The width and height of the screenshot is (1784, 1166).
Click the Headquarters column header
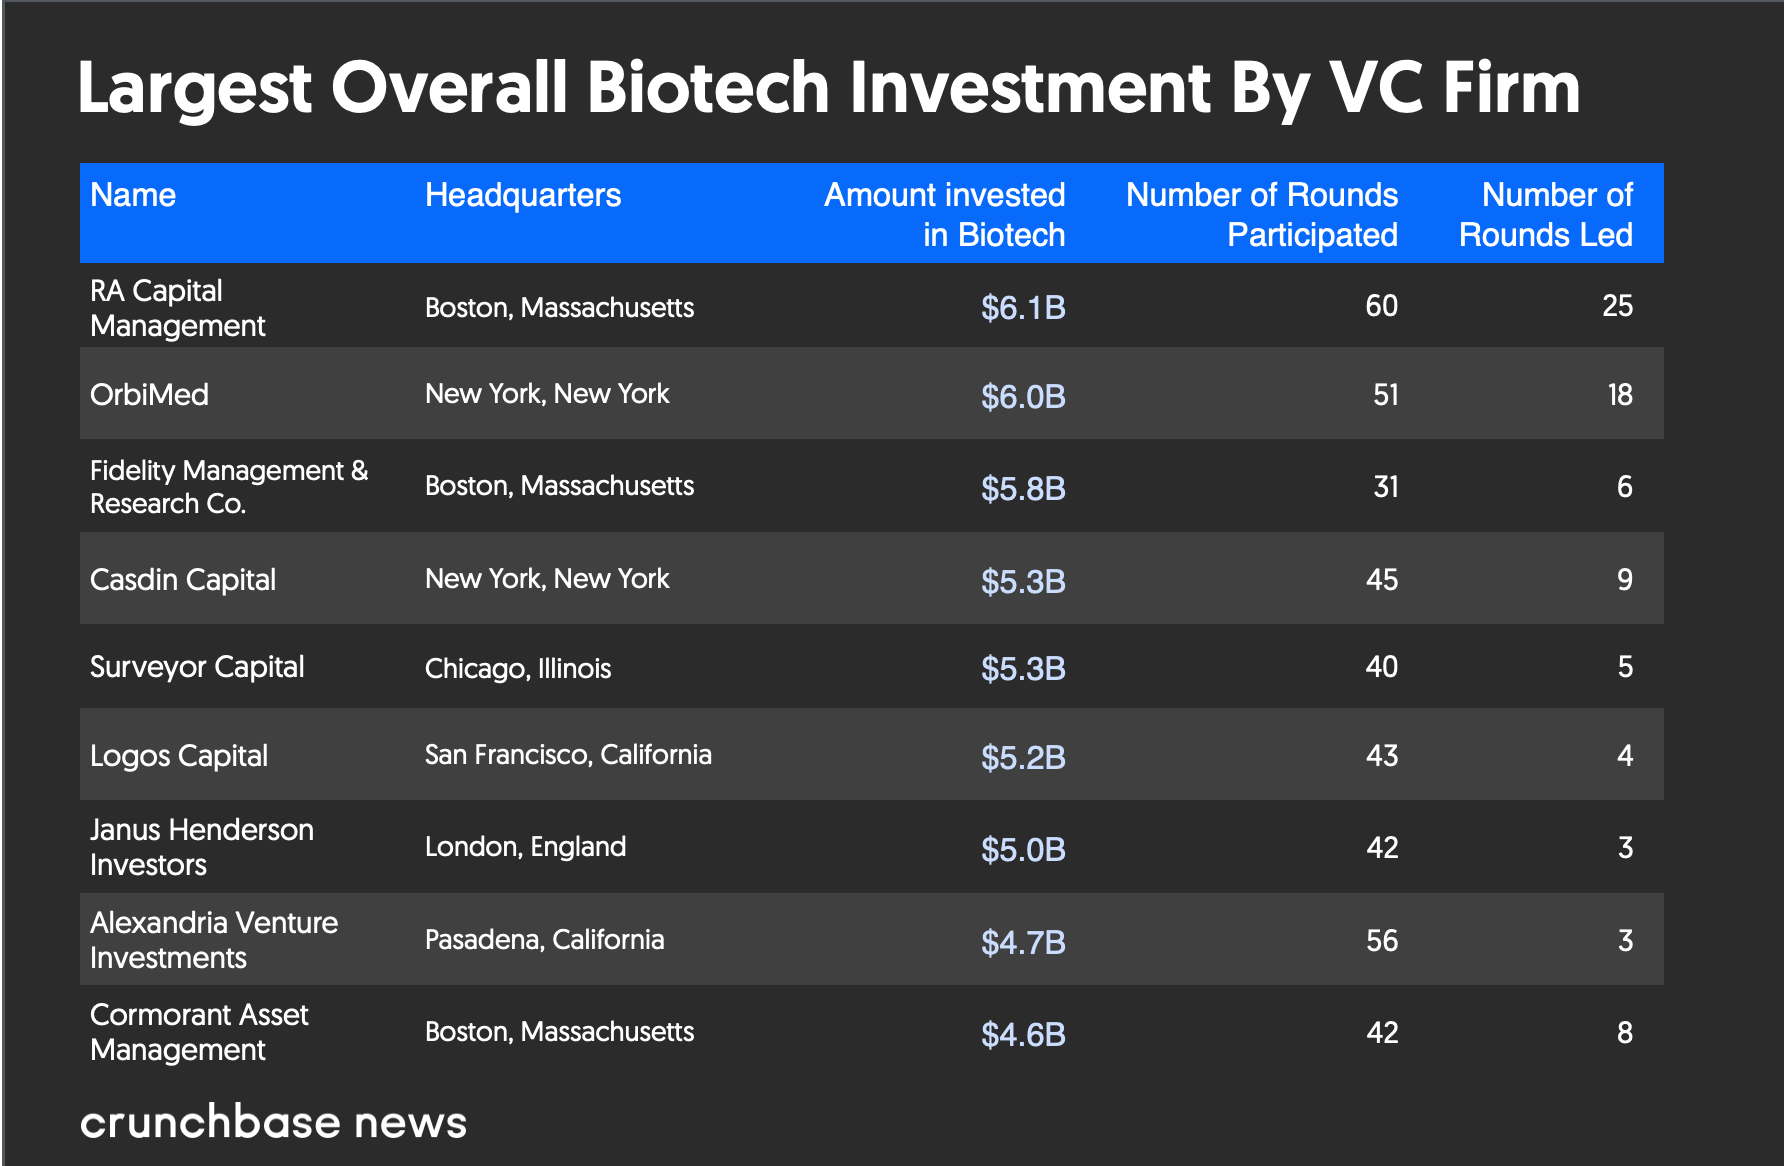pyautogui.click(x=522, y=195)
